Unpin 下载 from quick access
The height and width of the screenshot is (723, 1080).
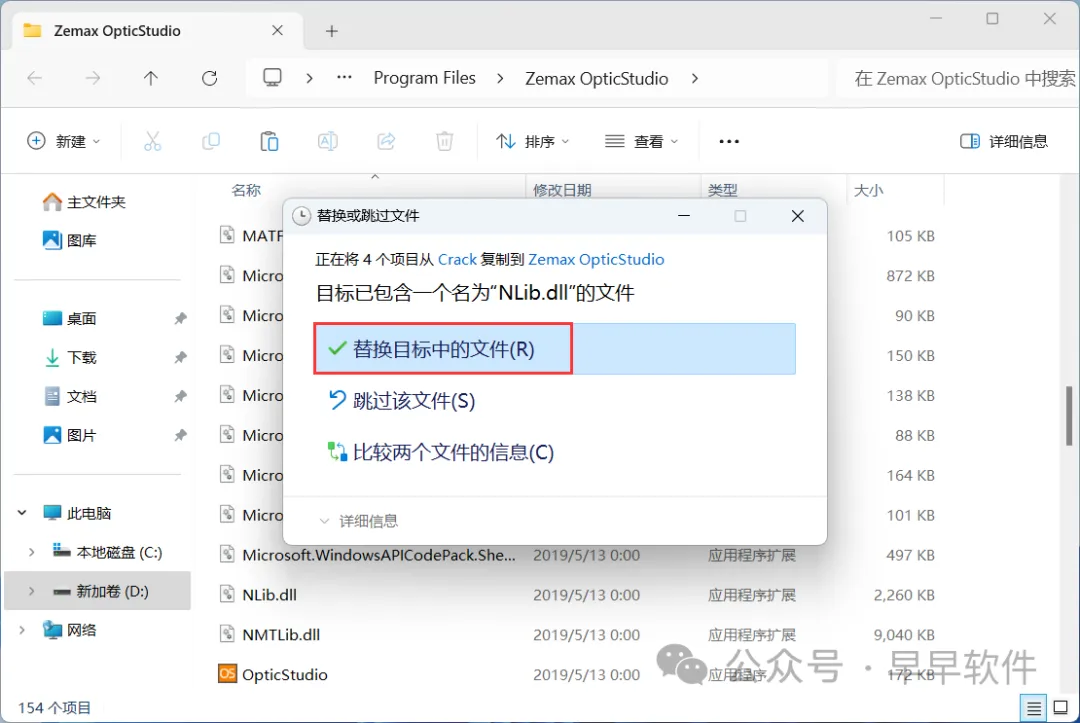(180, 357)
